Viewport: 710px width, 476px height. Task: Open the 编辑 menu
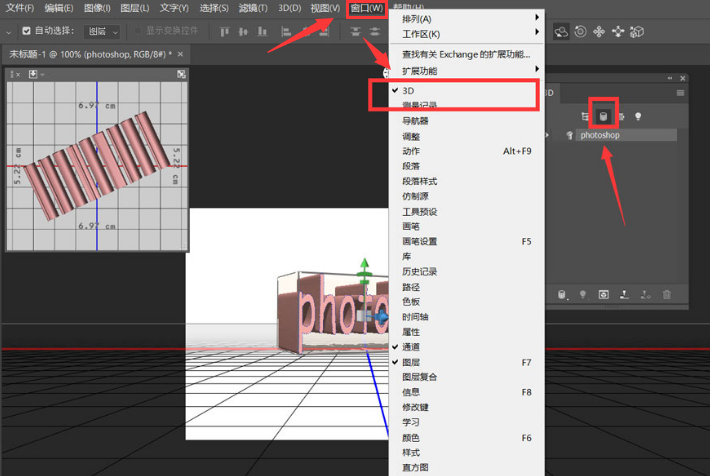[58, 8]
